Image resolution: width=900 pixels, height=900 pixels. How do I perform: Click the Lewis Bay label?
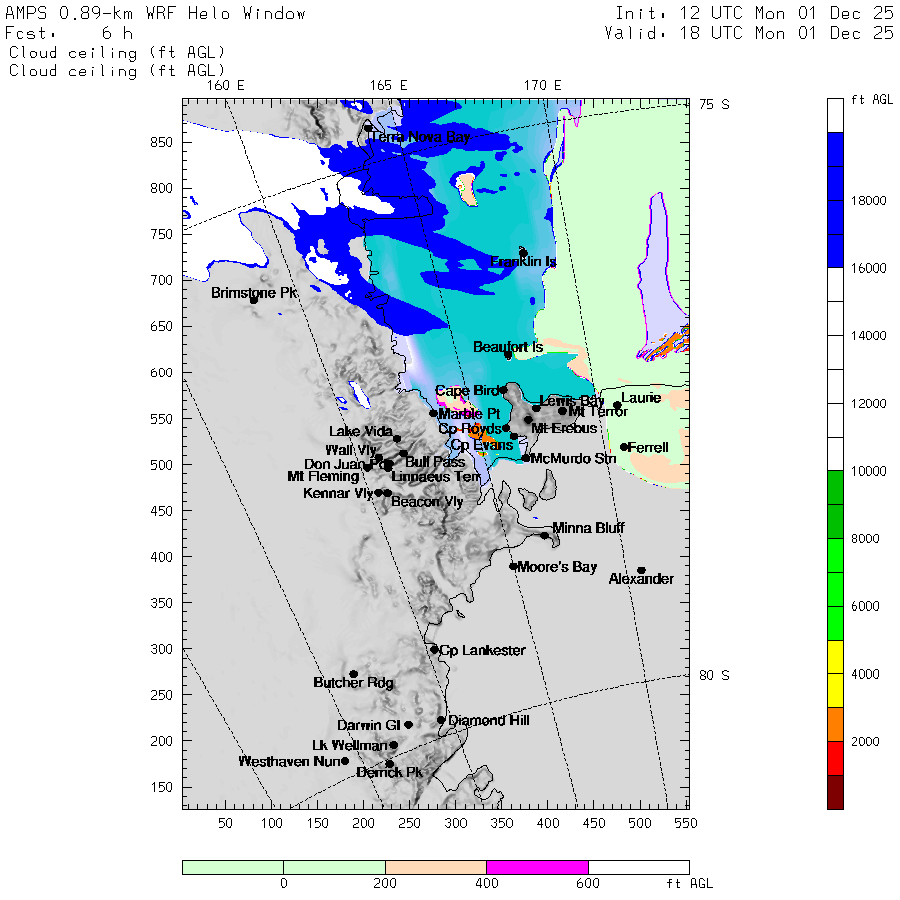(572, 401)
